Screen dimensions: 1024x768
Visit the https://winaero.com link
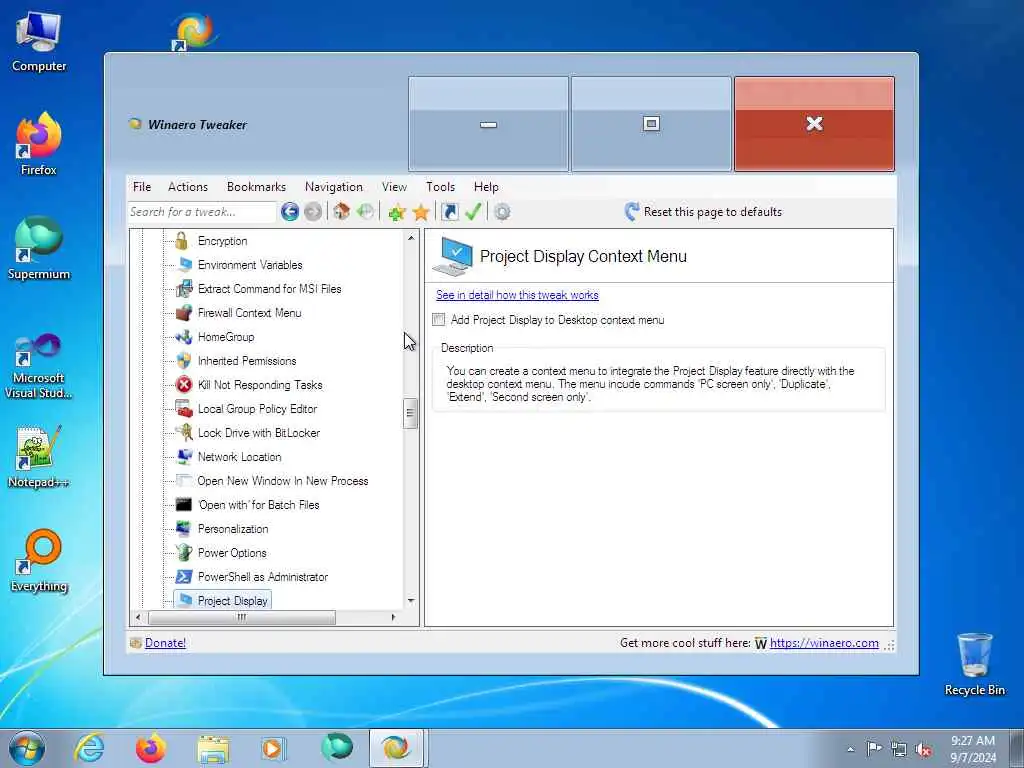824,643
